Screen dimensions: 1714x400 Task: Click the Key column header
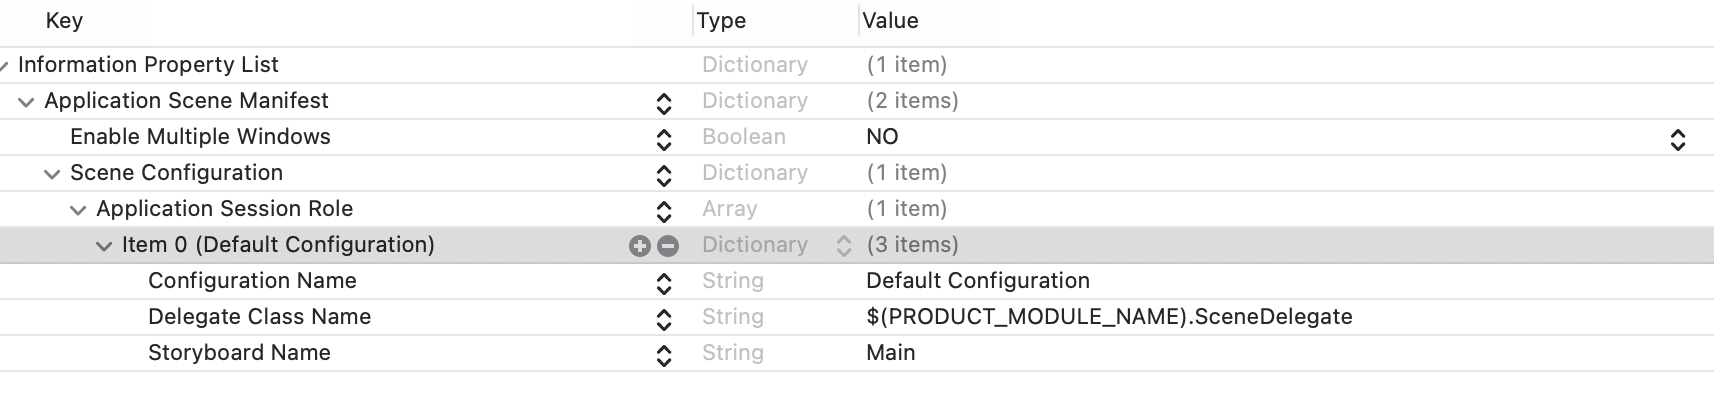64,21
